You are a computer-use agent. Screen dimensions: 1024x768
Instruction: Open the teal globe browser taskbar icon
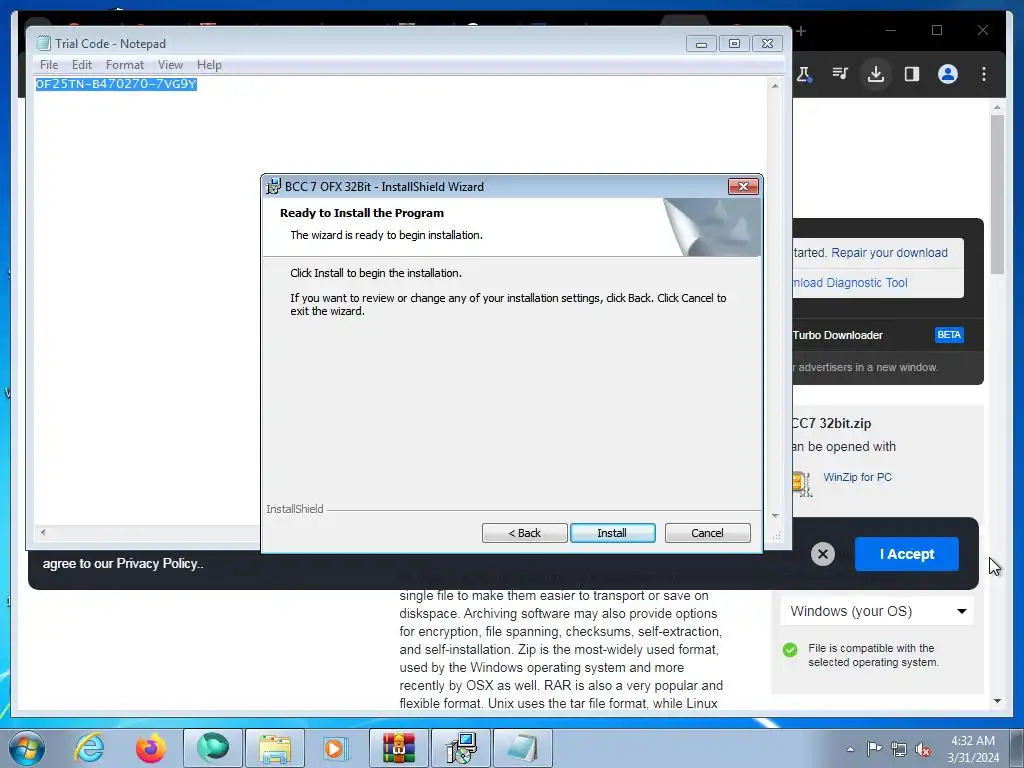213,748
